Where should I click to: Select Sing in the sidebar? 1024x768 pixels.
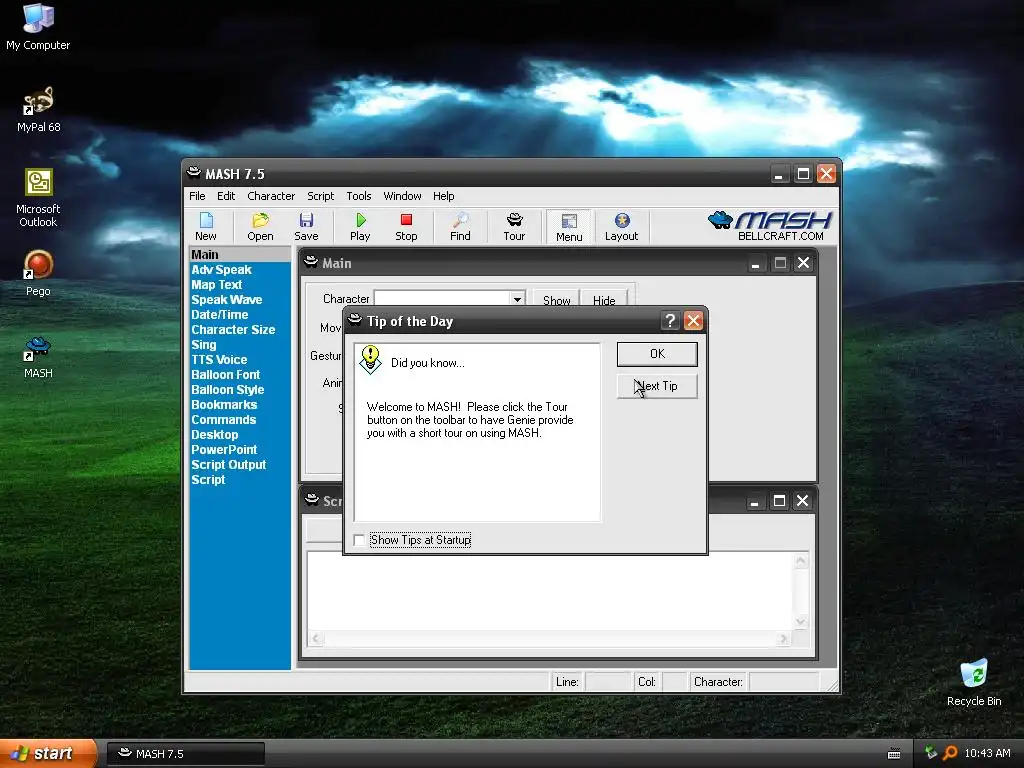[204, 345]
